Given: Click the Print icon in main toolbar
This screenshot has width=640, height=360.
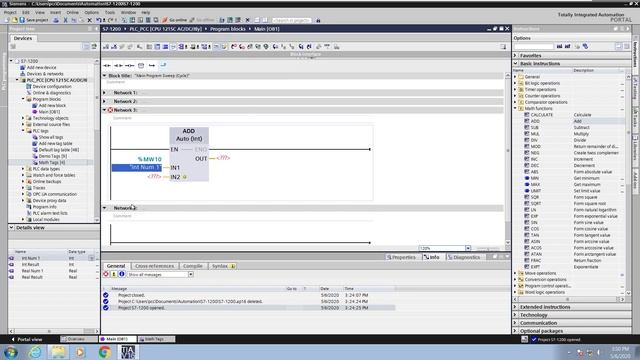Looking at the screenshot, I should tap(56, 20).
